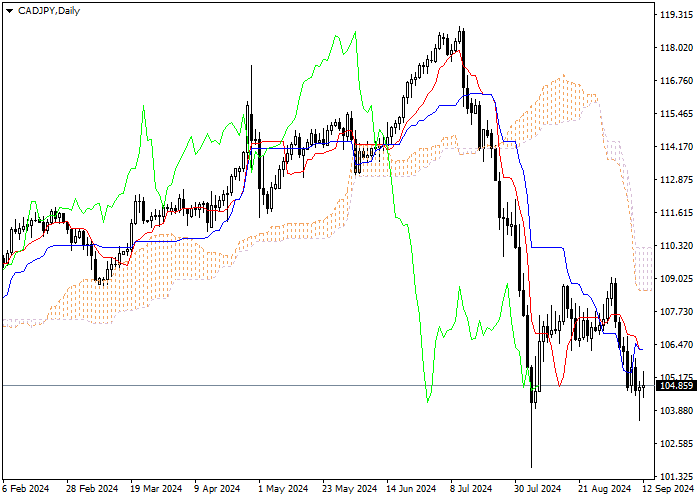Image resolution: width=700 pixels, height=500 pixels.
Task: Select the 111.615 price axis value
Action: click(676, 213)
